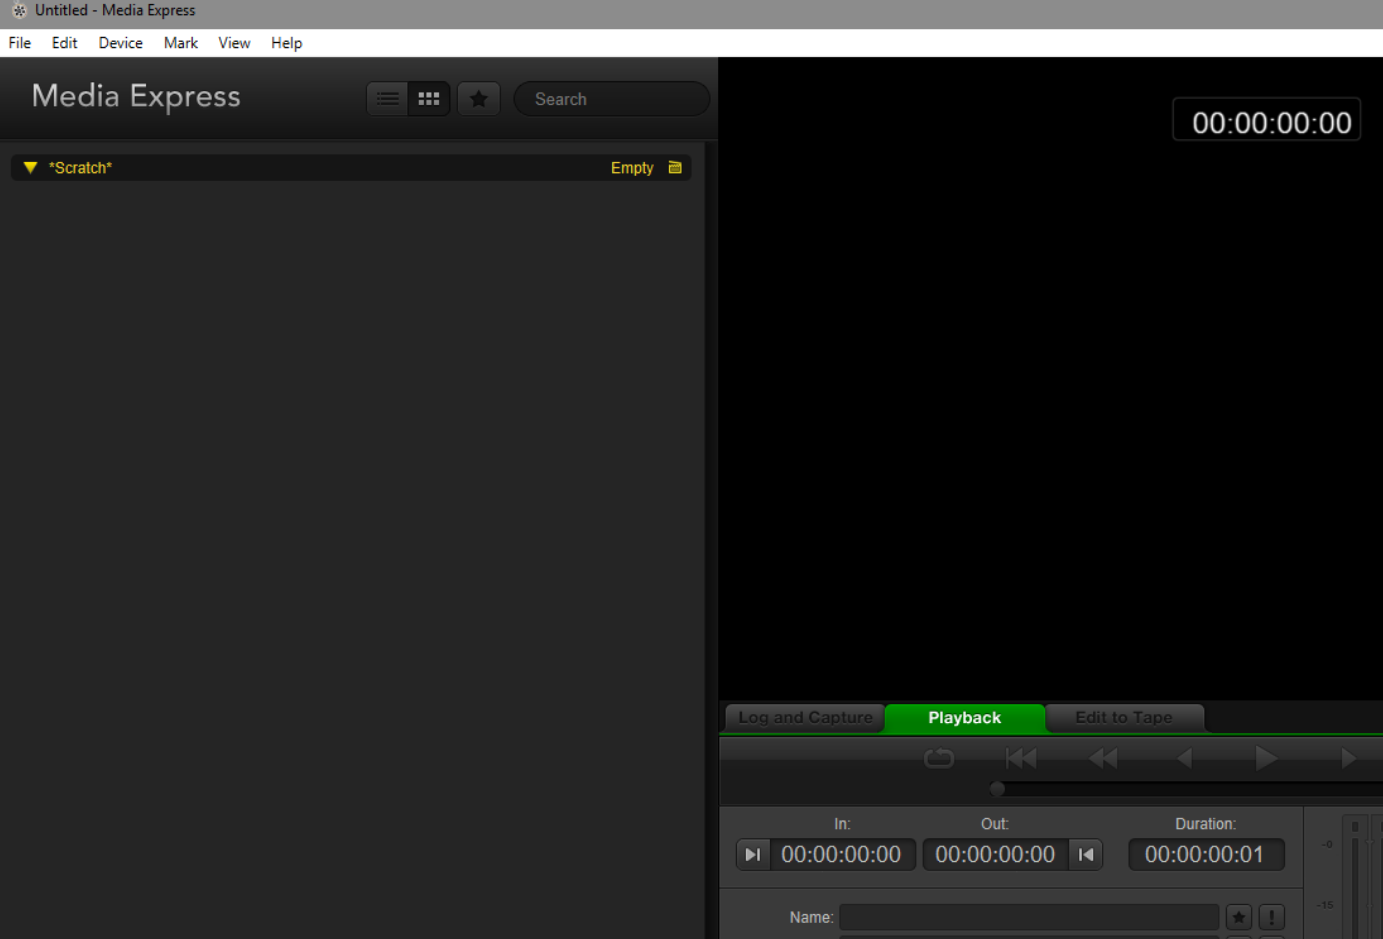Jump to the In point with the cue icon
1383x939 pixels.
[x=752, y=854]
